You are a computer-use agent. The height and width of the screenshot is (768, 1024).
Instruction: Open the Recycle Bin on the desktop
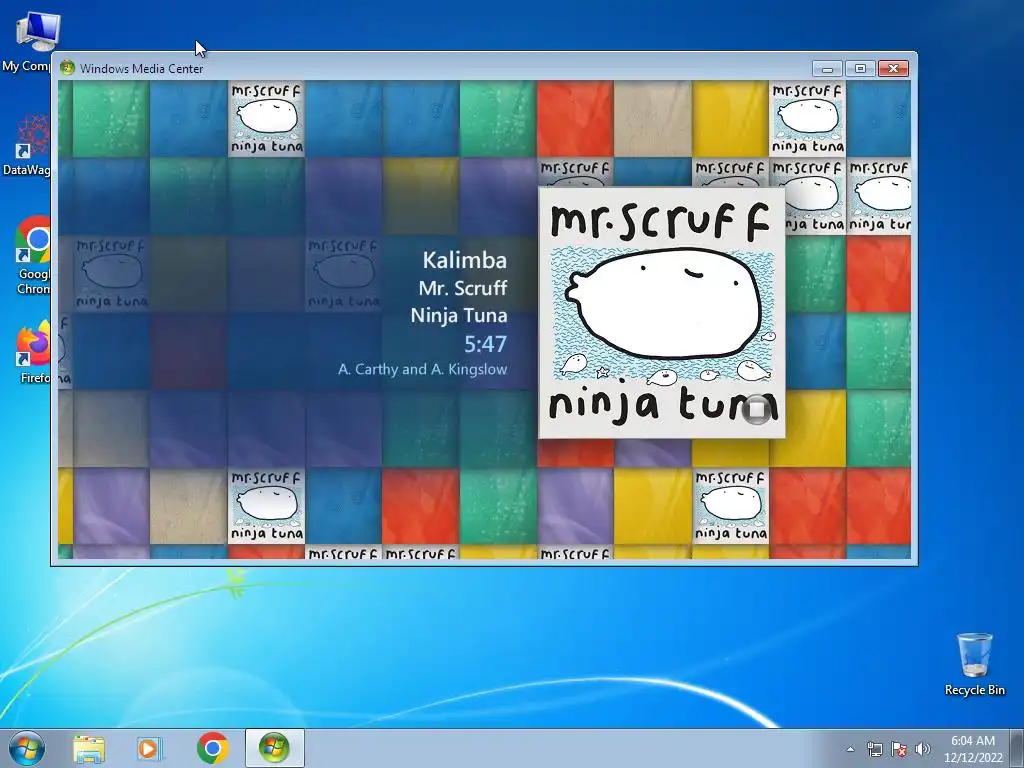(x=974, y=664)
